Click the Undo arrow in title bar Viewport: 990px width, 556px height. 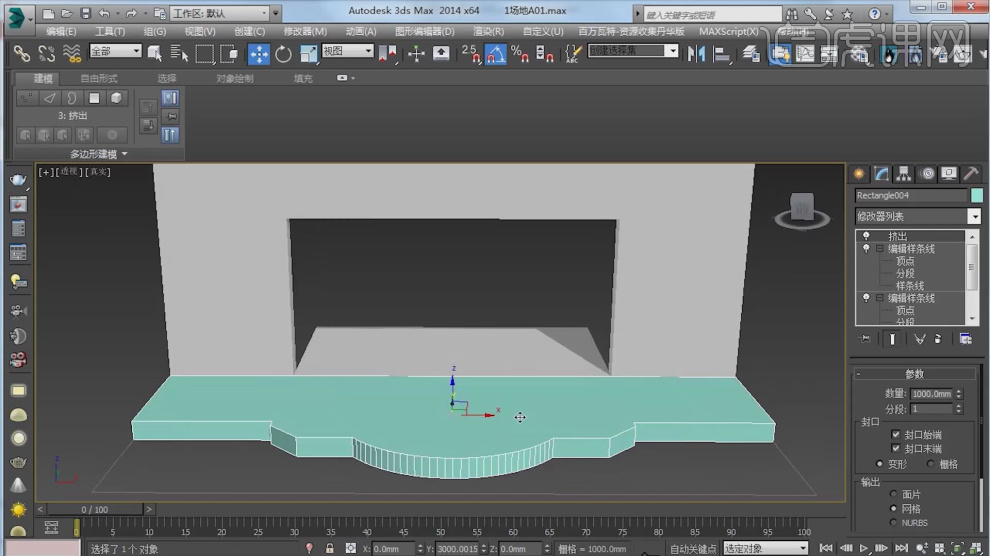(104, 13)
